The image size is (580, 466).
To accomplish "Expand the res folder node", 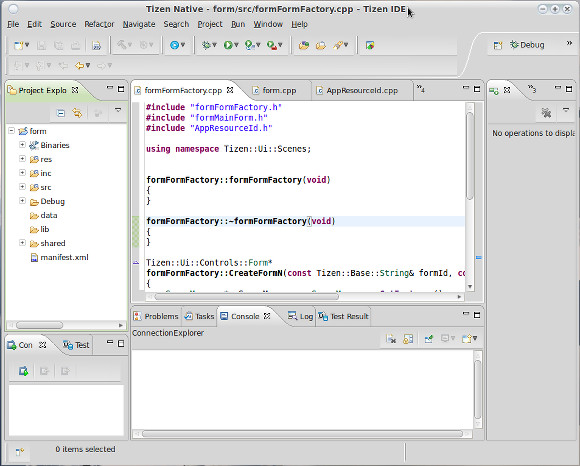I will pos(22,159).
